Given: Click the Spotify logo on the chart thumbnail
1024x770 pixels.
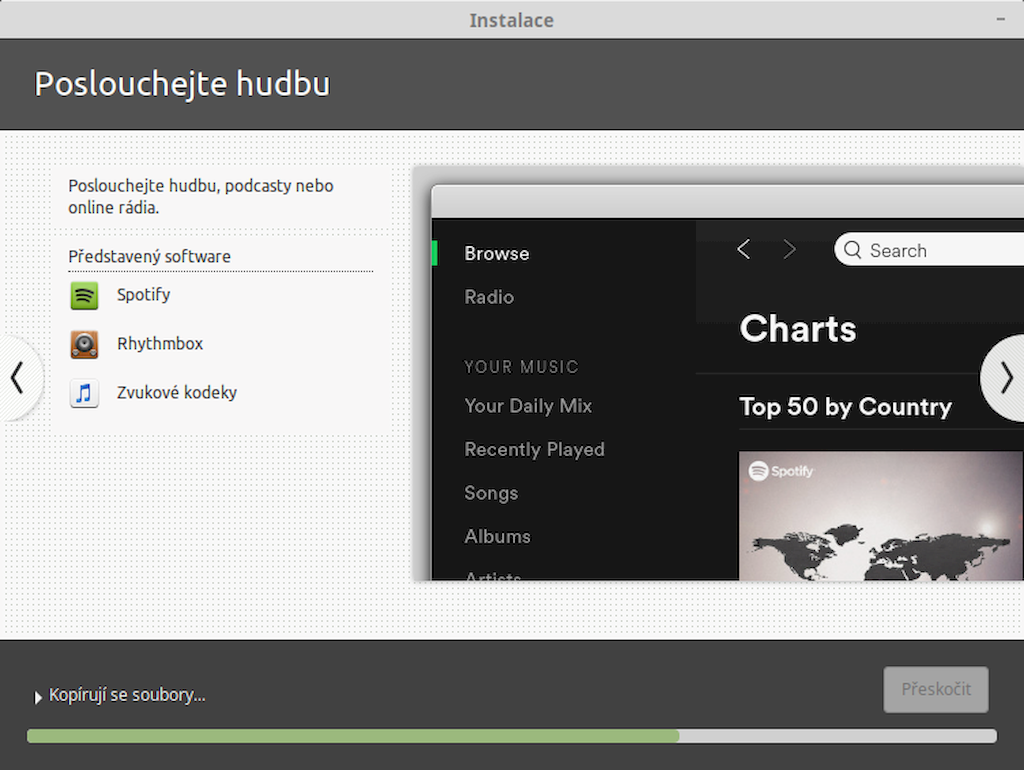Looking at the screenshot, I should 781,470.
